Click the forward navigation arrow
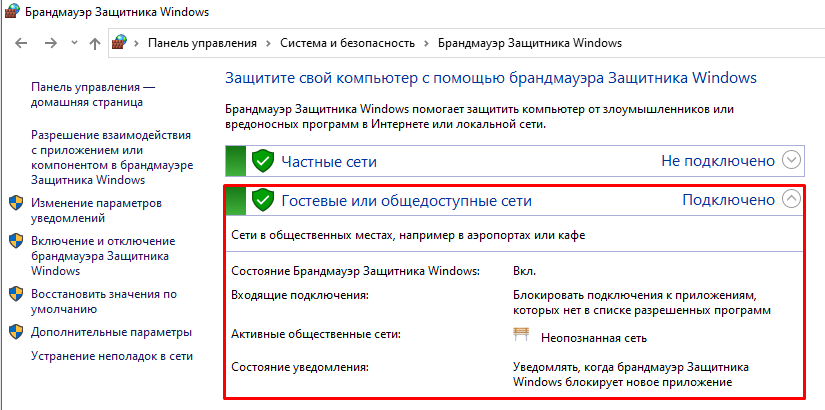 (50, 43)
